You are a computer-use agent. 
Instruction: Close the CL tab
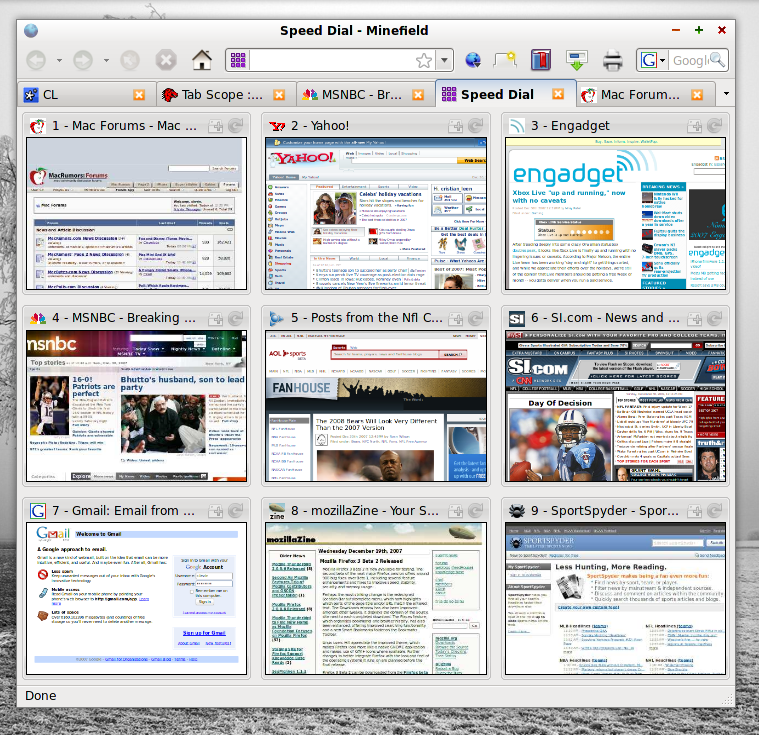coord(139,95)
